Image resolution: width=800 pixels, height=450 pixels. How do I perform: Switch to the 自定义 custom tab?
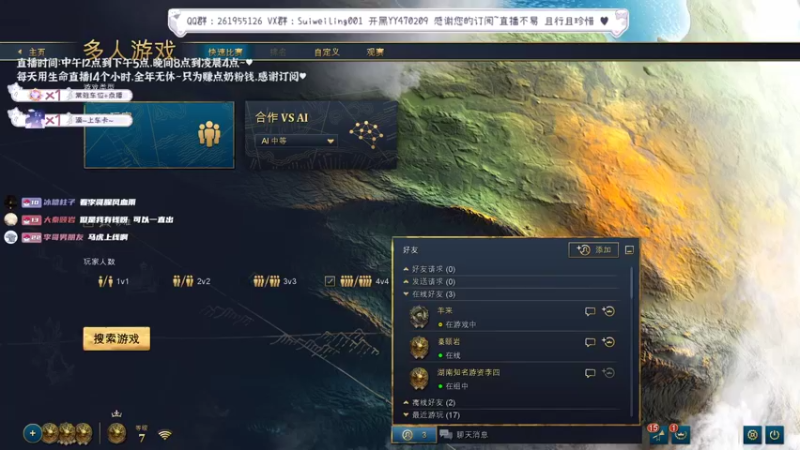click(x=327, y=52)
